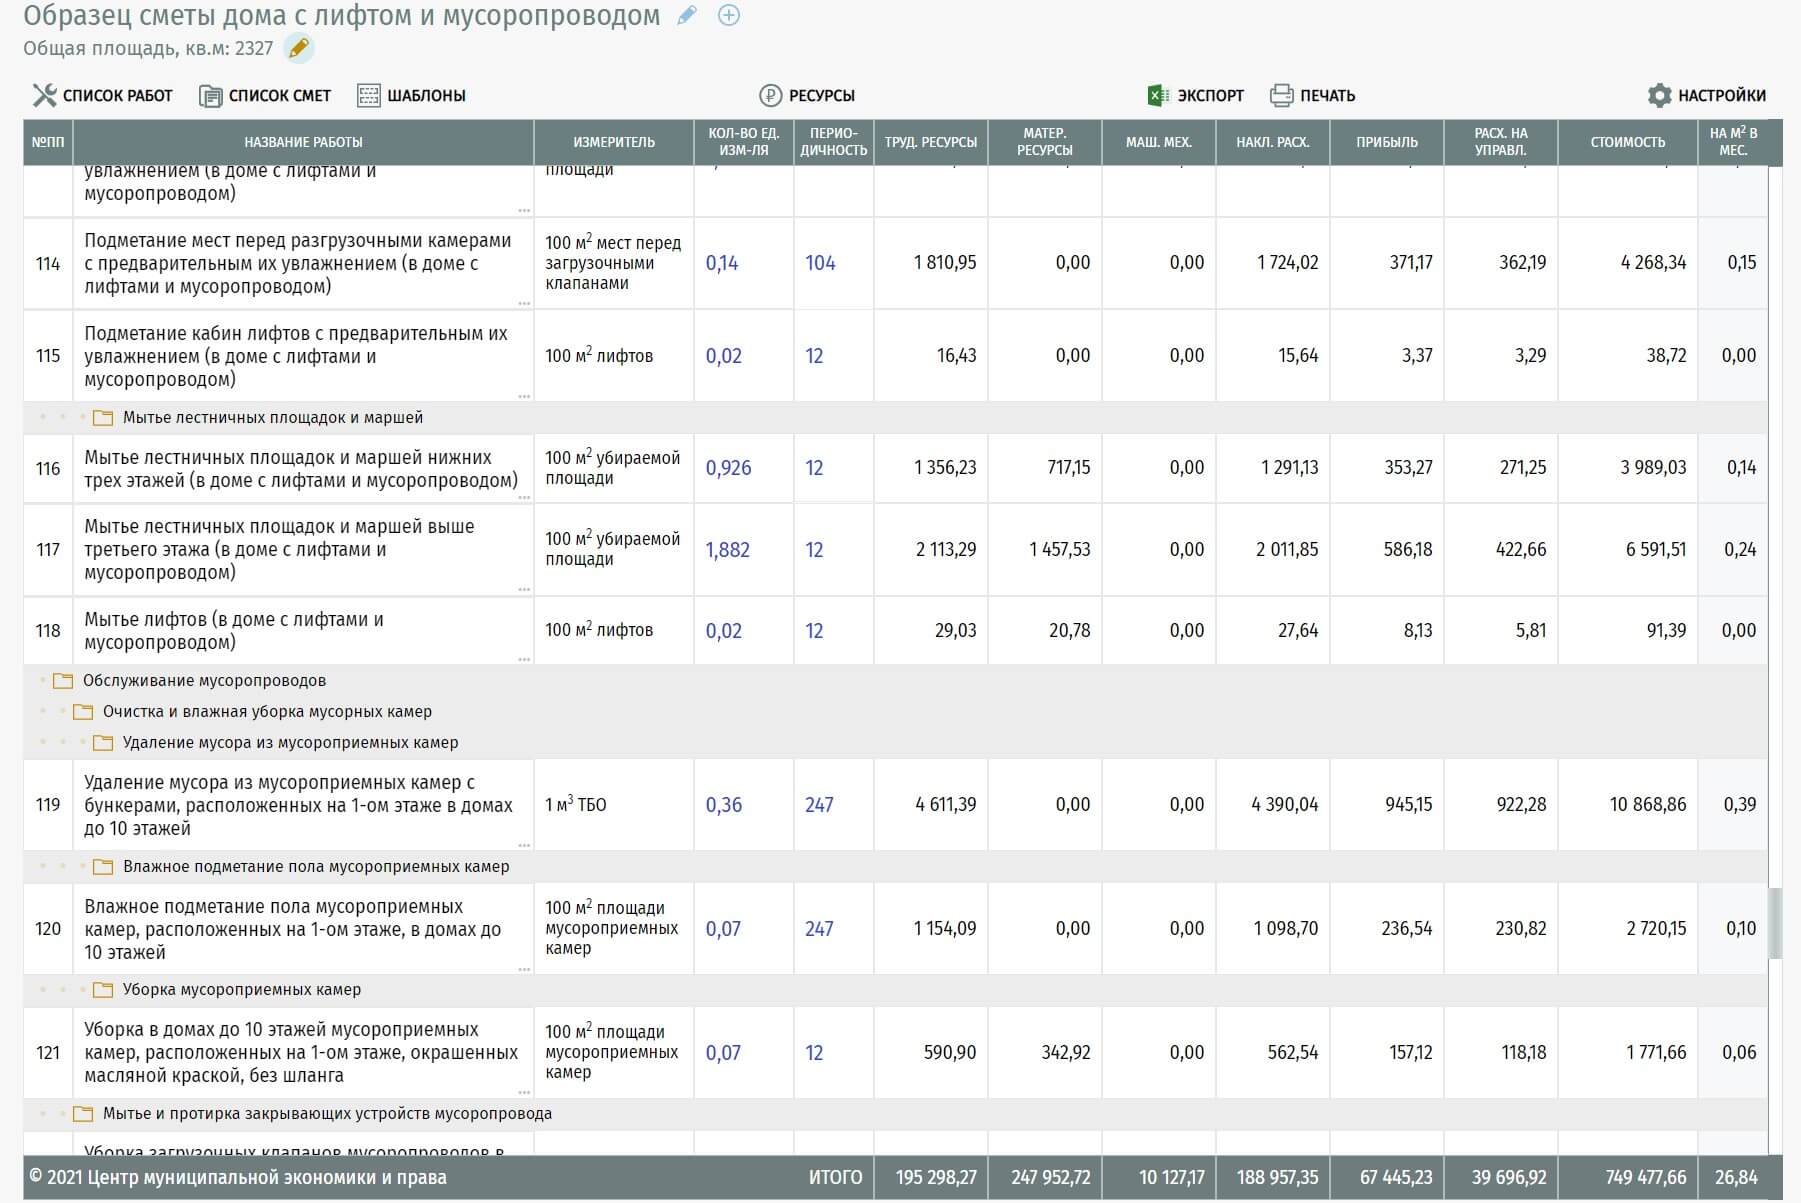Edit total area with yellow pencil icon
Viewport: 1801px width, 1203px height.
(x=298, y=48)
